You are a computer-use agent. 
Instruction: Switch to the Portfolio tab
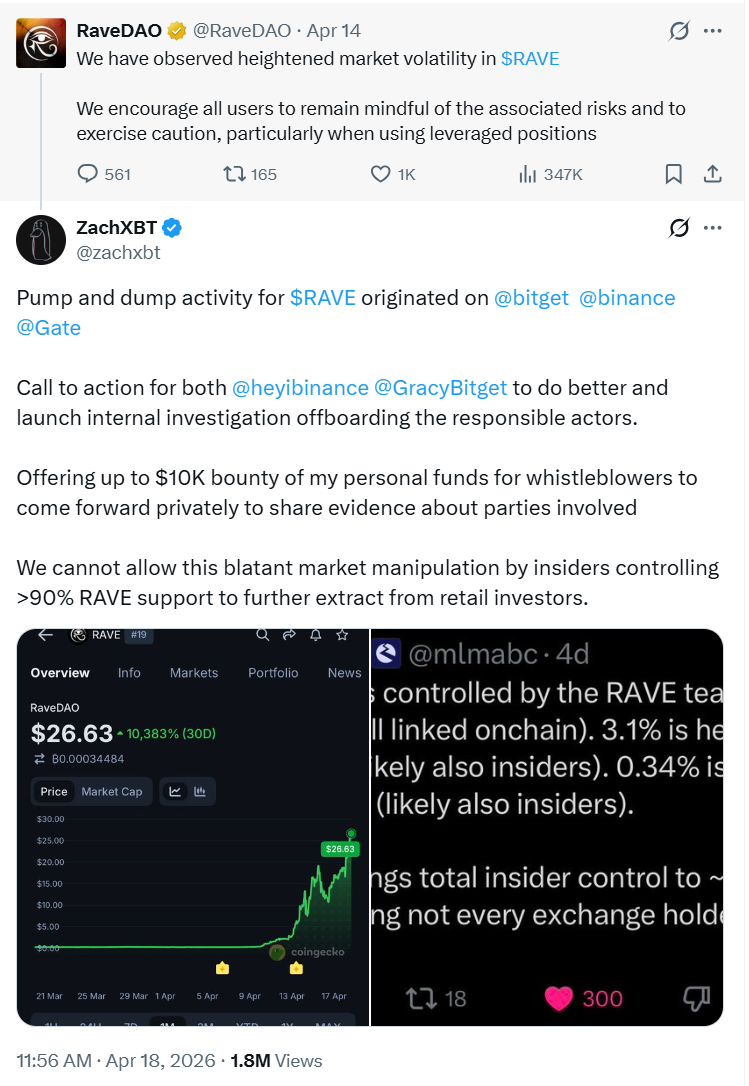coord(273,673)
